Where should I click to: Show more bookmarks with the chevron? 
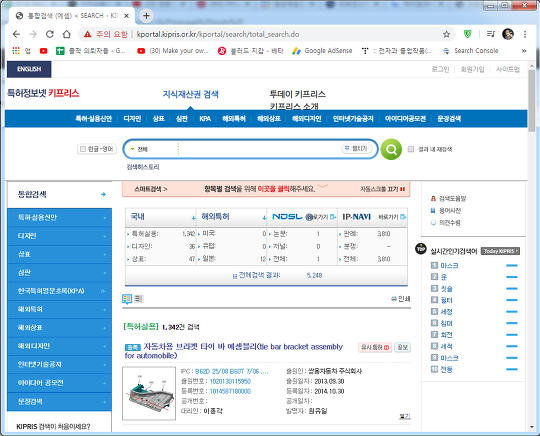pyautogui.click(x=524, y=51)
